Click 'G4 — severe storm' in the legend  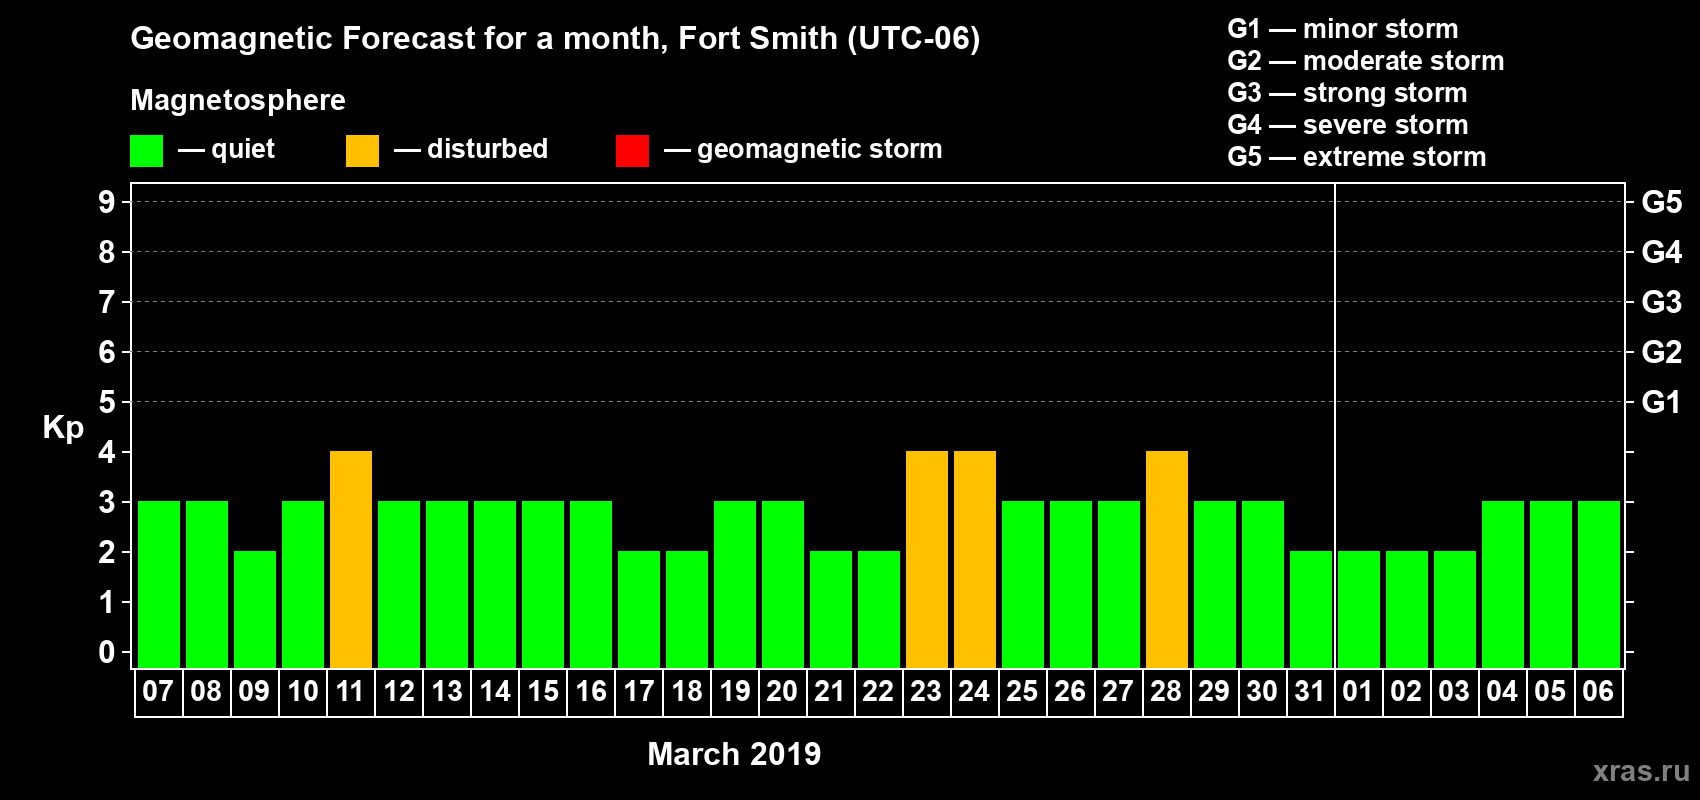coord(1348,125)
